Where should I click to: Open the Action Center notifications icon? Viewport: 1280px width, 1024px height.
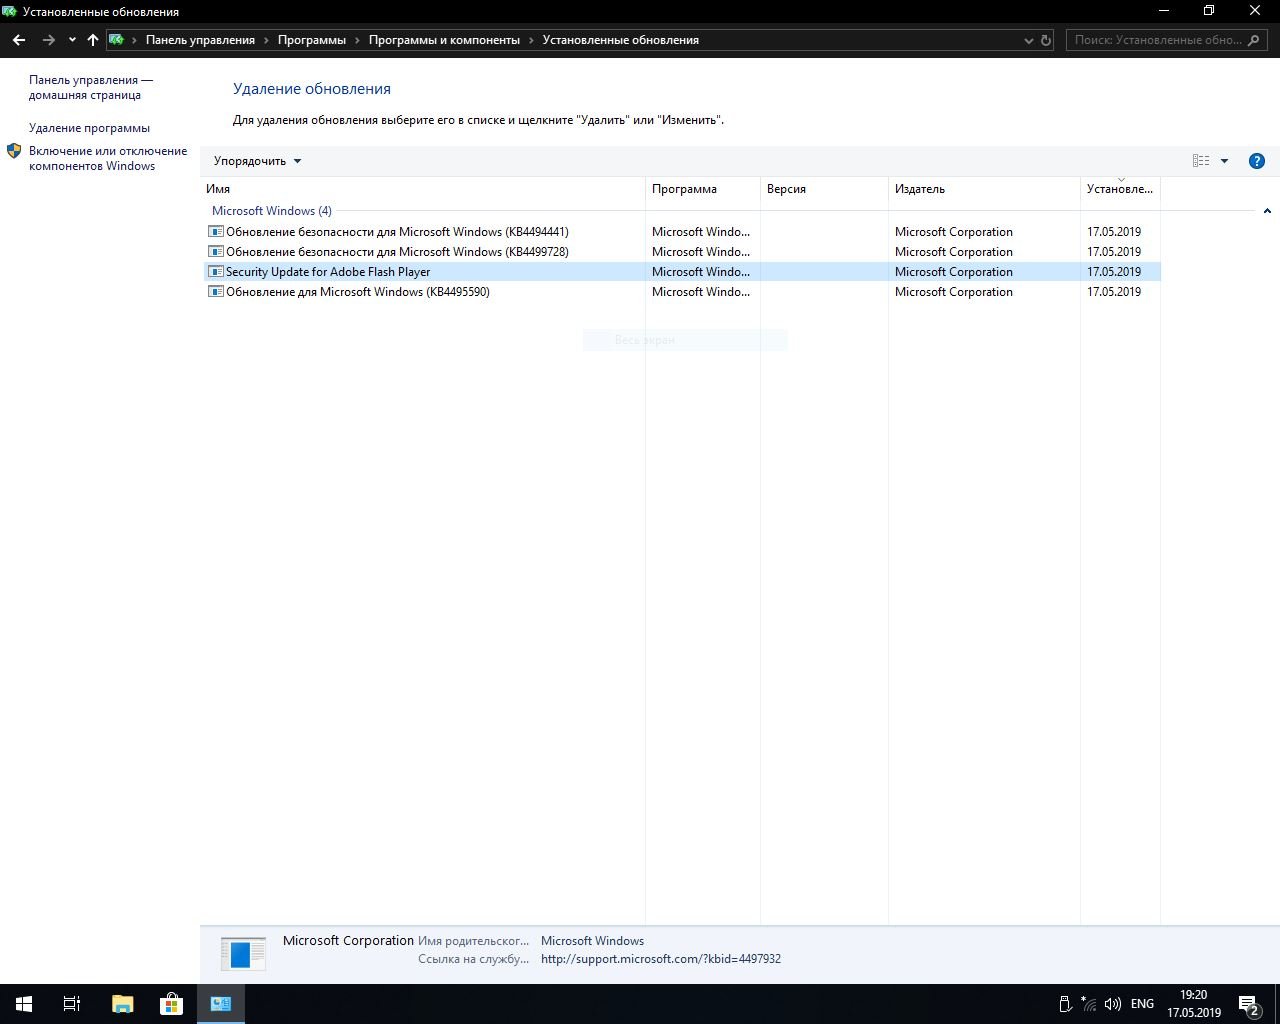1249,1004
